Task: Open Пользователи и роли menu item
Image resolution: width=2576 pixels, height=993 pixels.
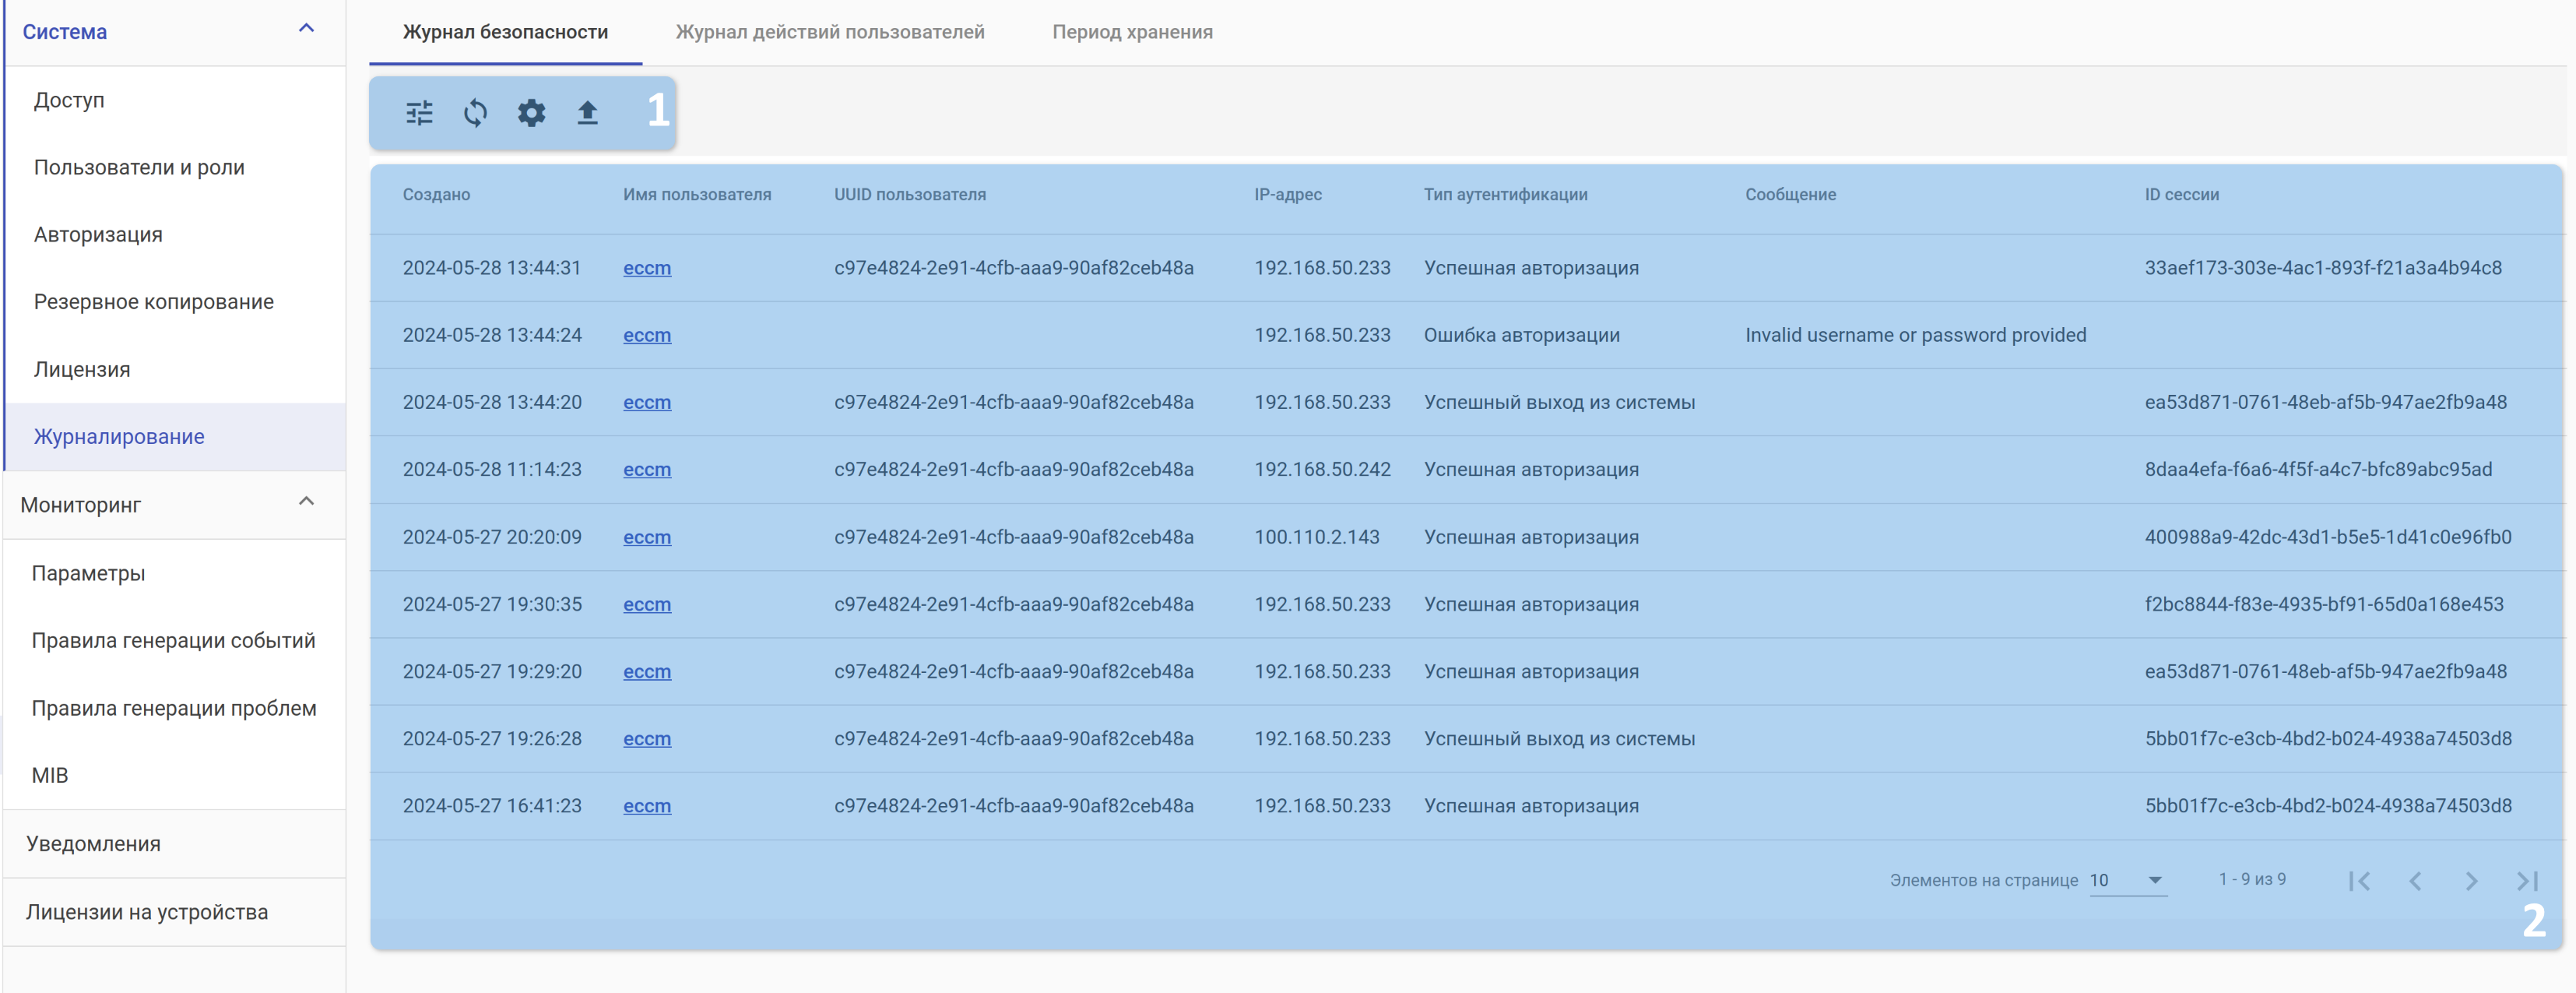Action: (x=139, y=167)
